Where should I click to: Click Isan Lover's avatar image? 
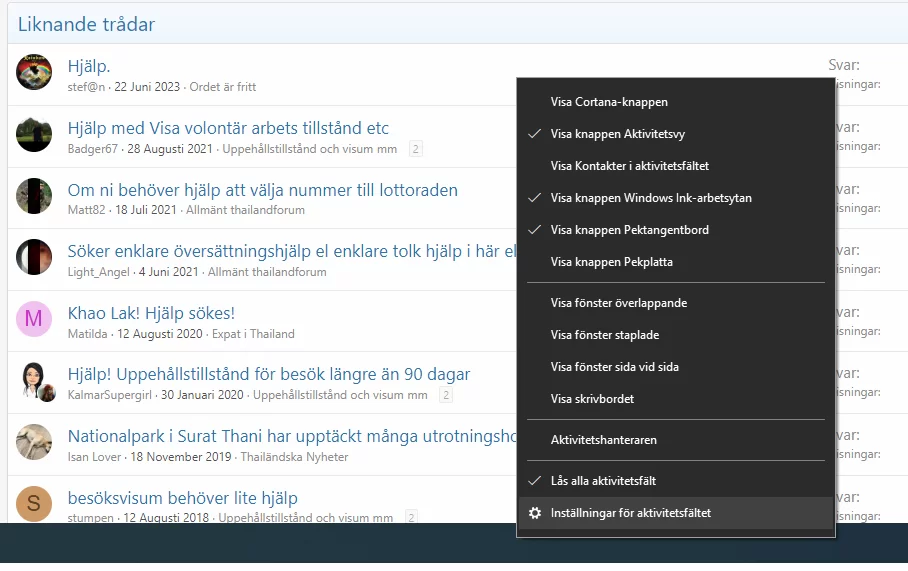(34, 442)
